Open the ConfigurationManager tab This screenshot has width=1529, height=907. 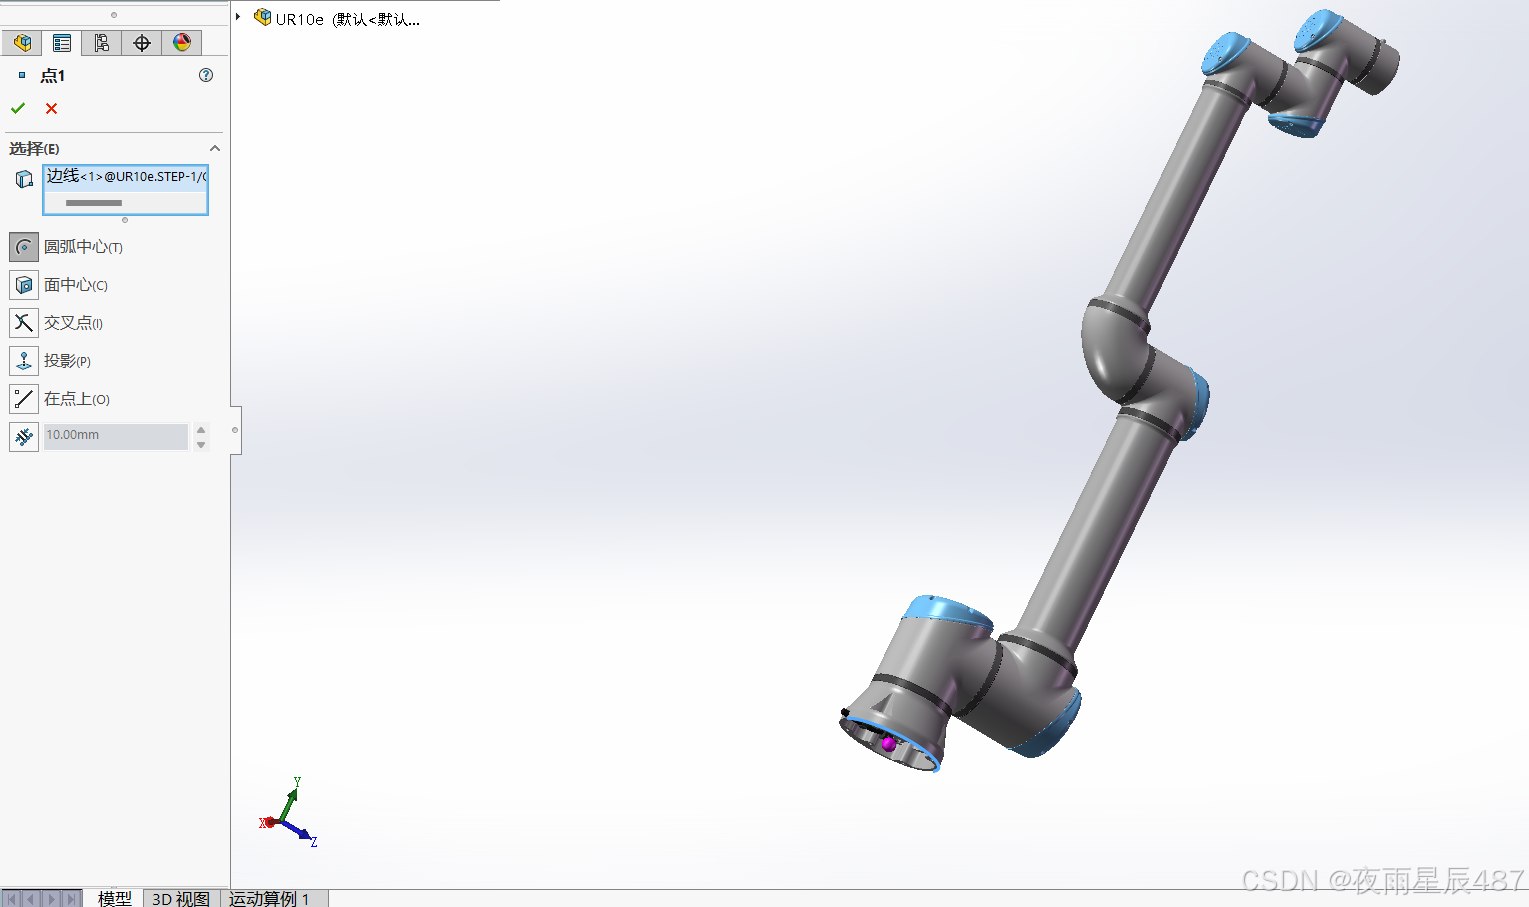pyautogui.click(x=102, y=43)
